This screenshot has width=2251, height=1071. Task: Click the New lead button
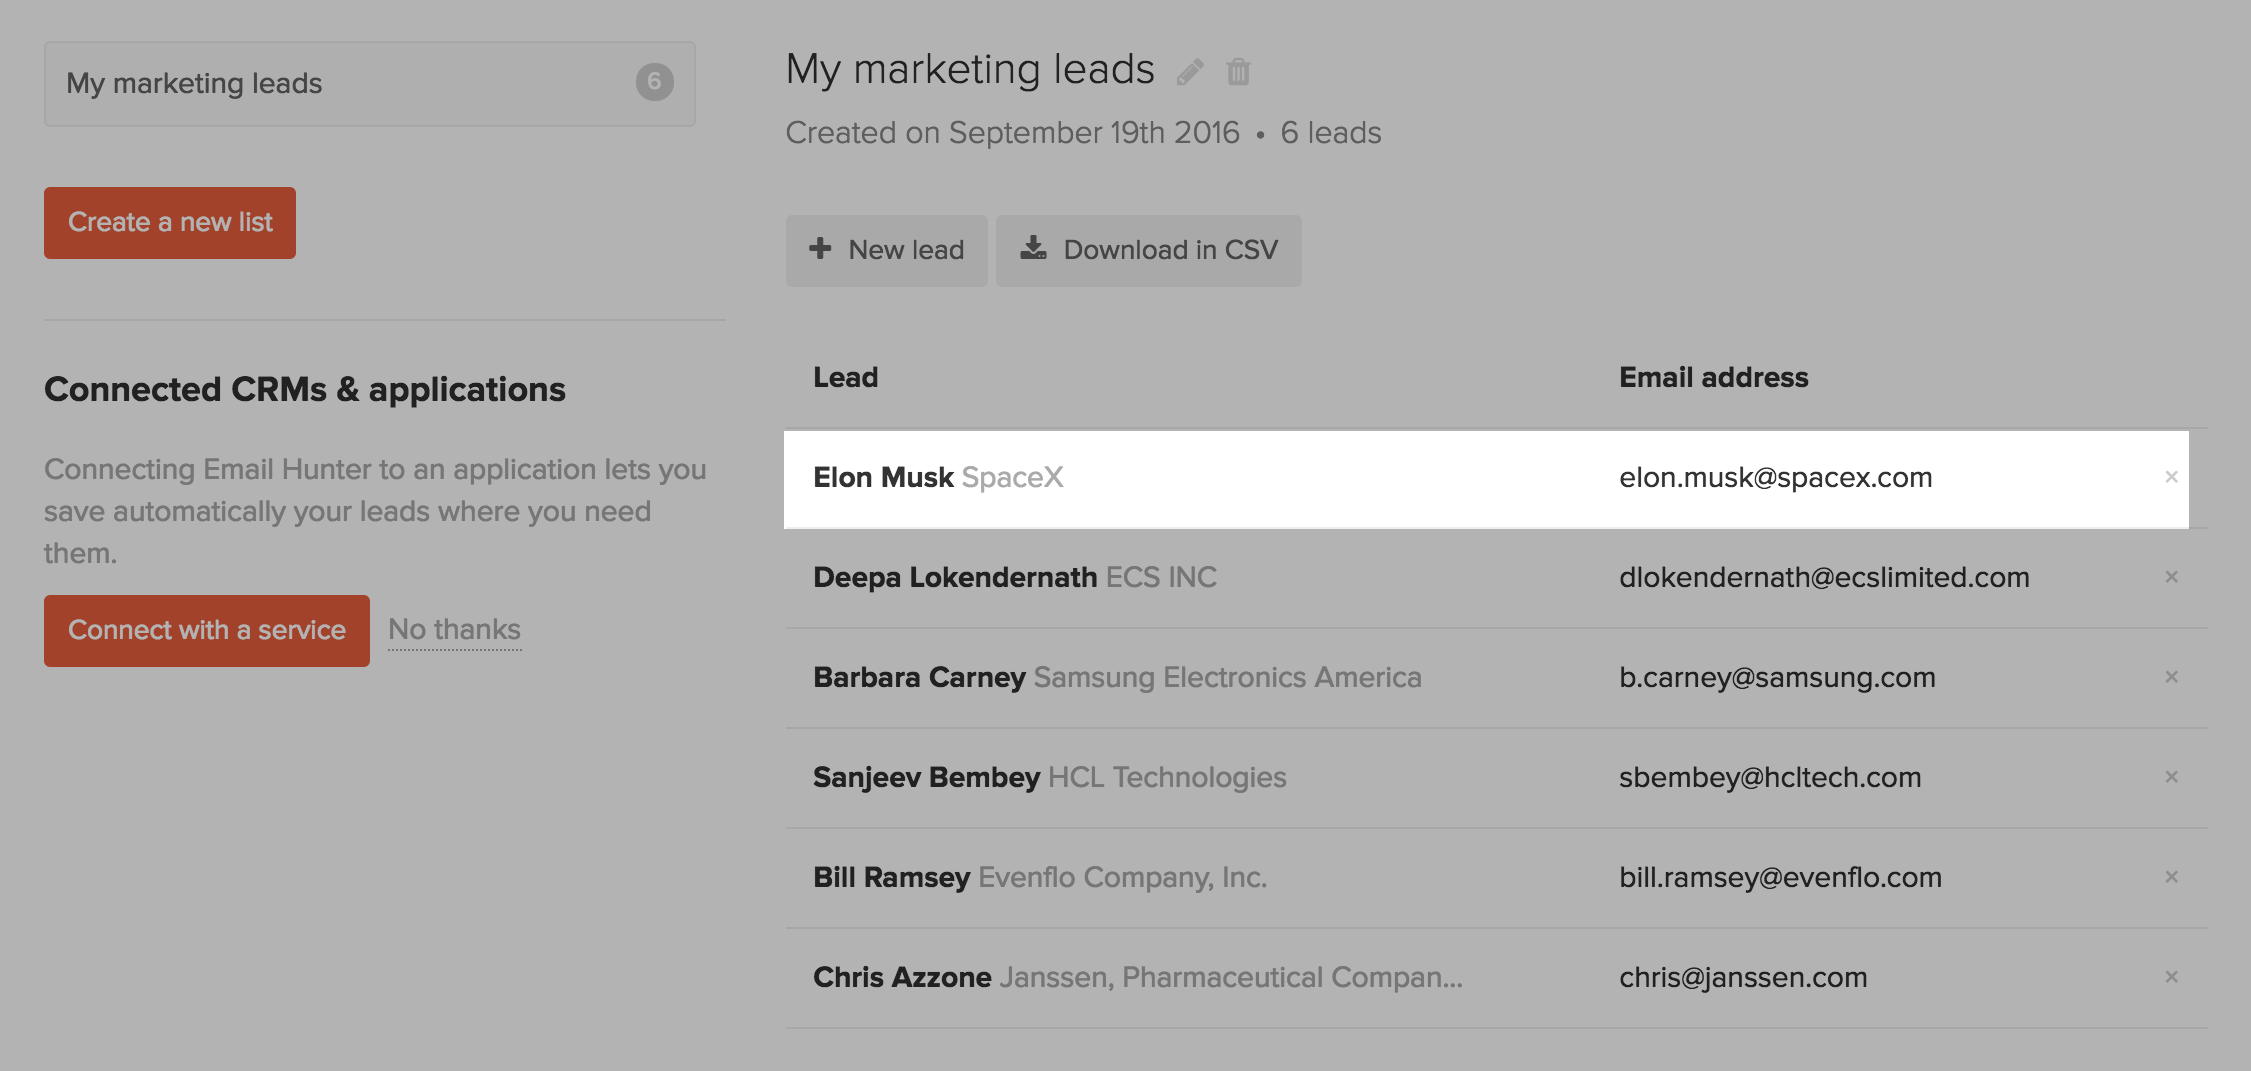[886, 250]
